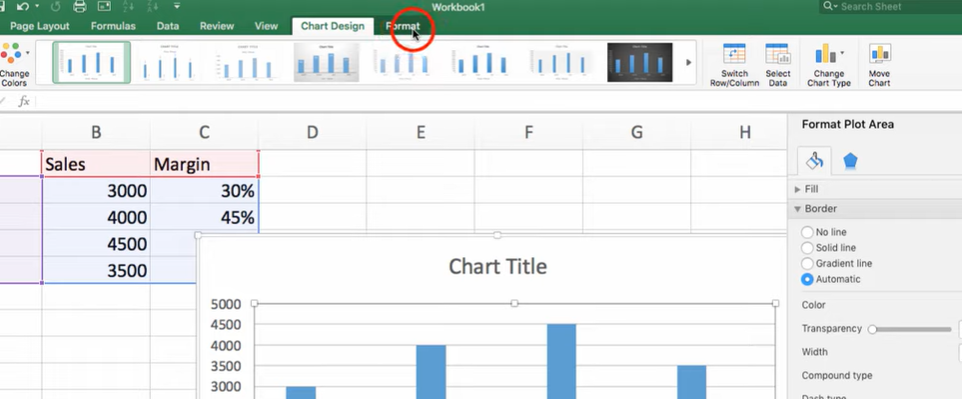This screenshot has width=962, height=399.
Task: Click the Redo icon in title bar
Action: click(x=54, y=7)
